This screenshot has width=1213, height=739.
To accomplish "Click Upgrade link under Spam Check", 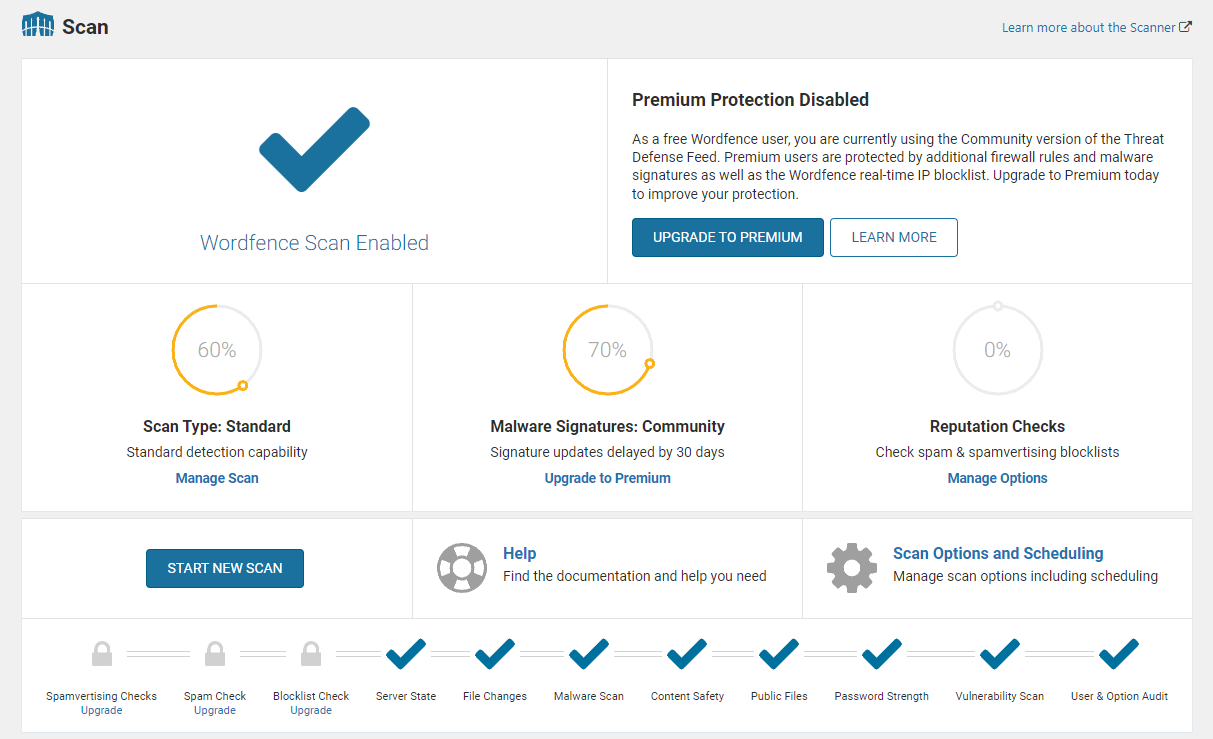I will pos(215,710).
